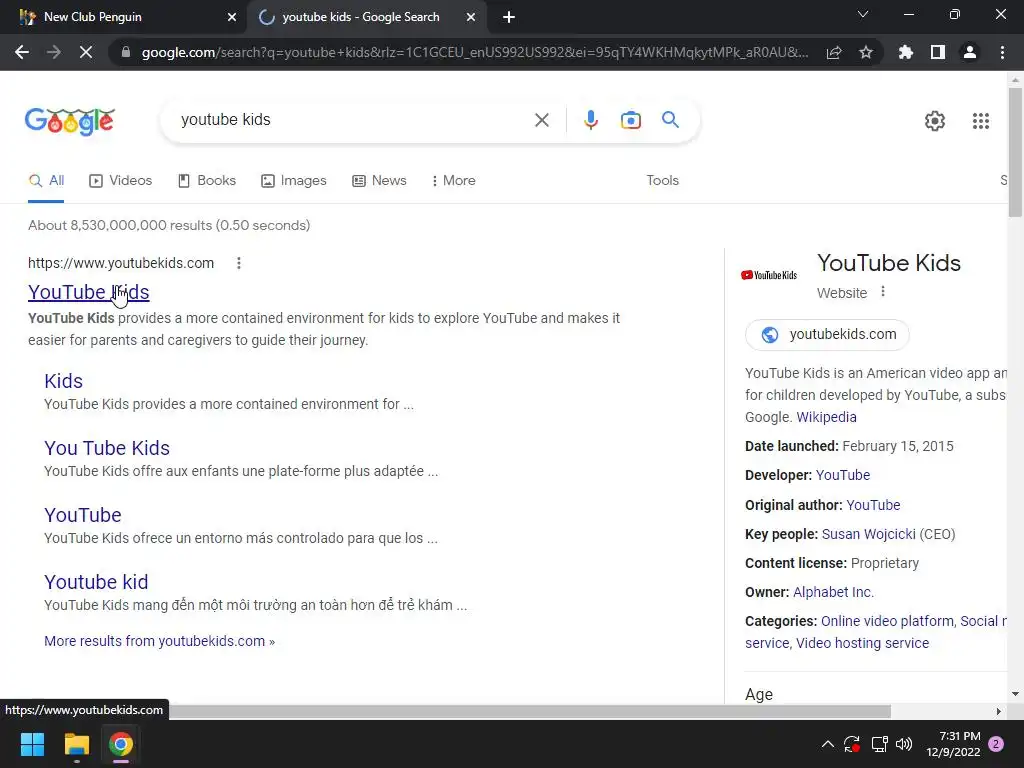Open the Youtube kid sitelink
The image size is (1024, 768).
[96, 582]
